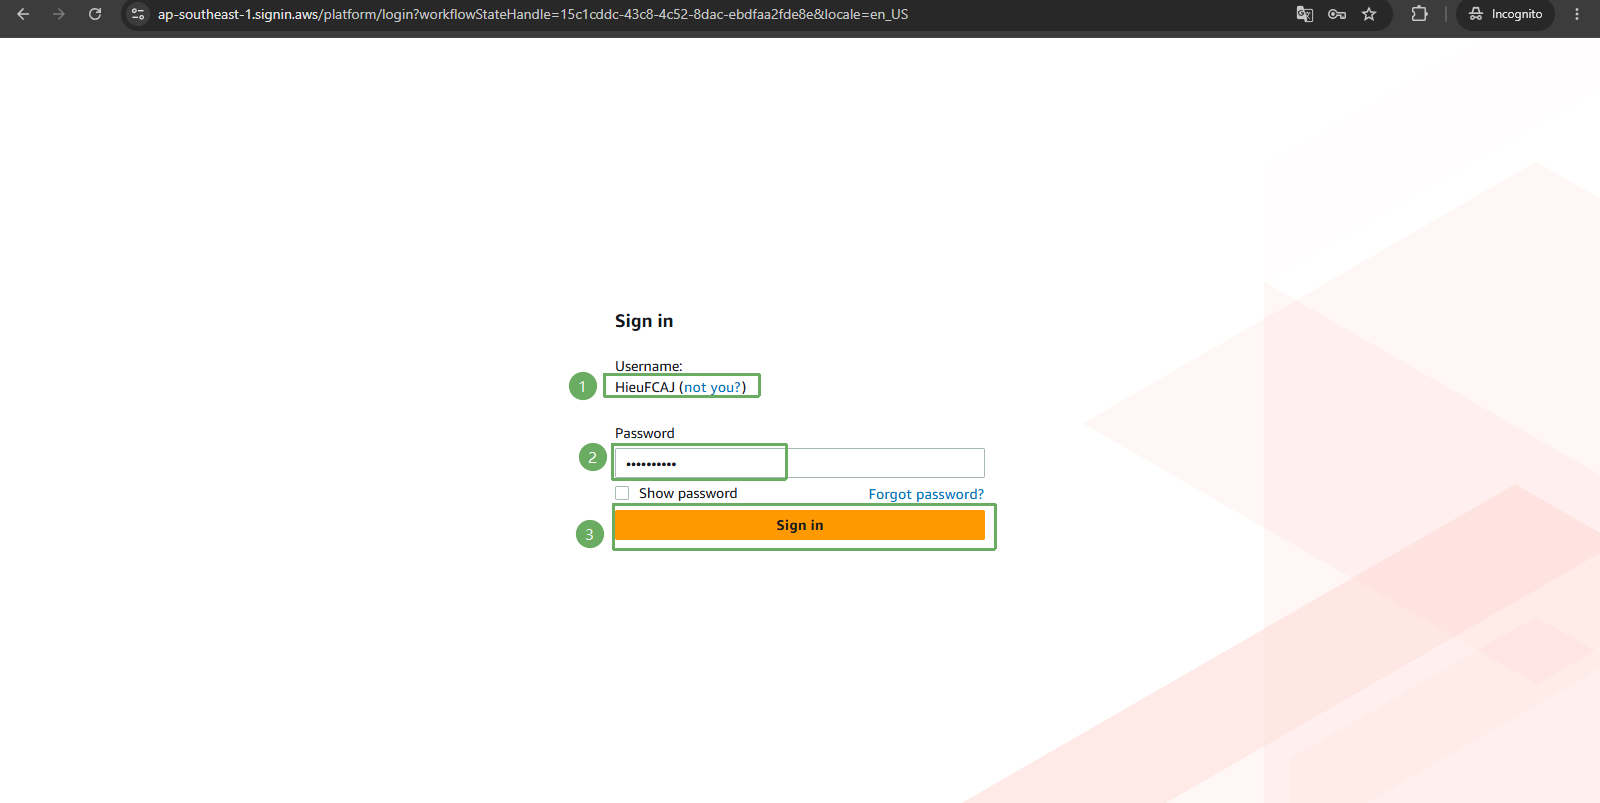Open the "Forgot password?" link

tap(926, 494)
